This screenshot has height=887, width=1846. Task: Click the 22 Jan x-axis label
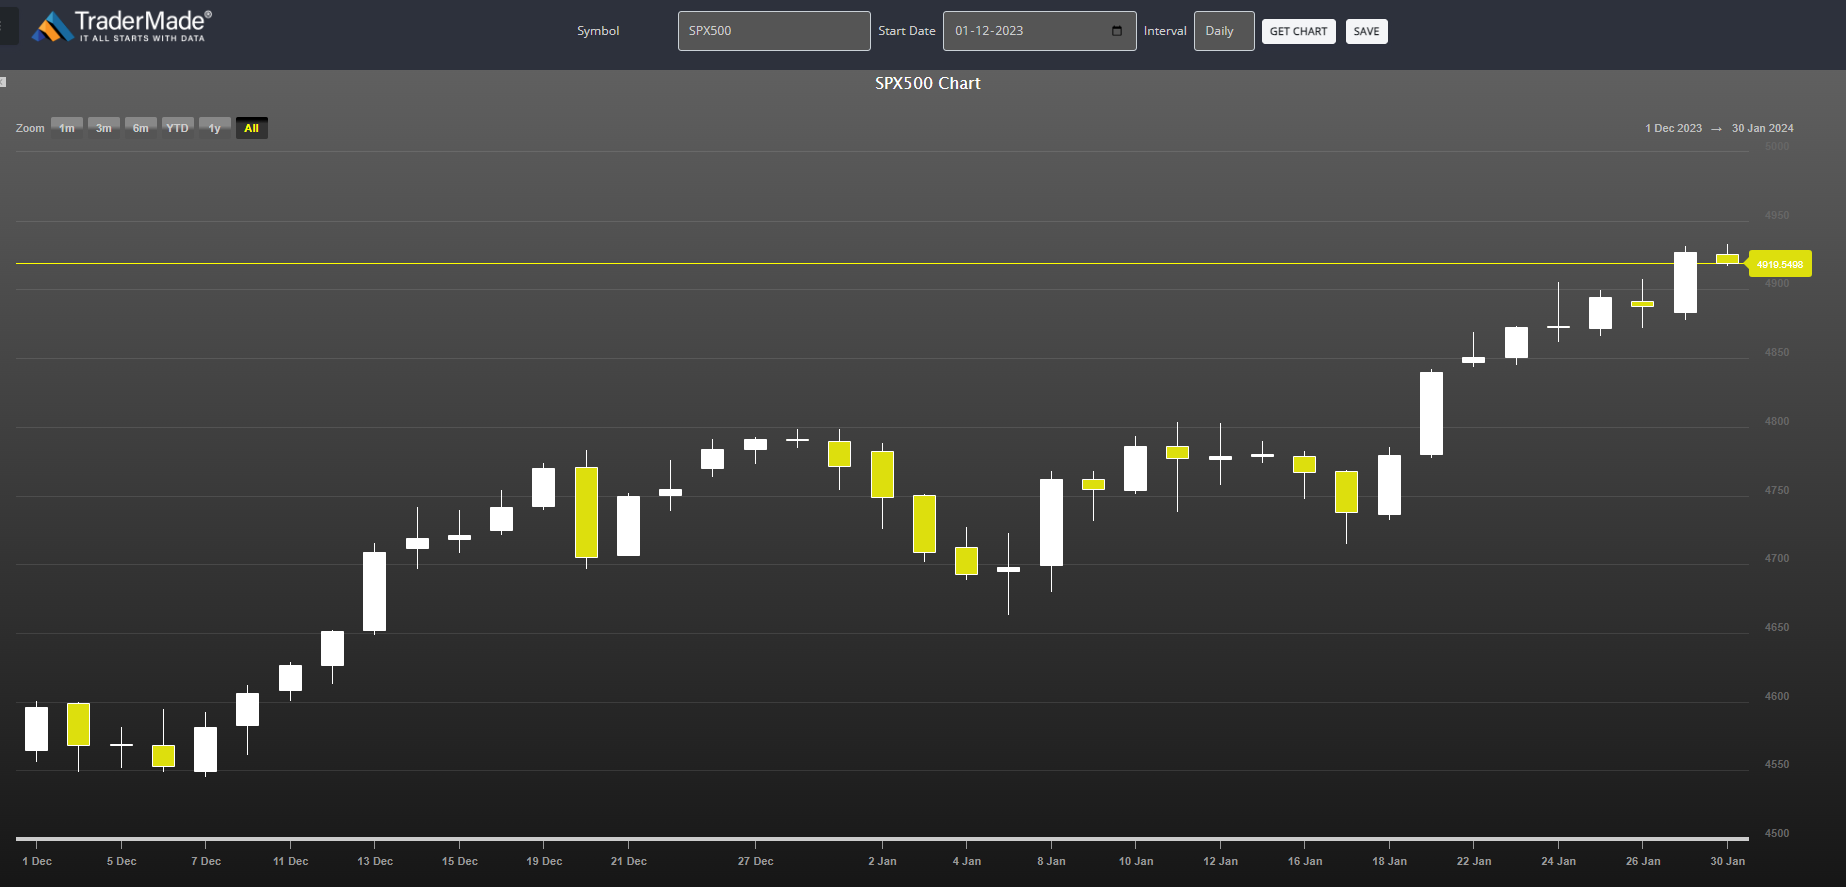[x=1474, y=861]
